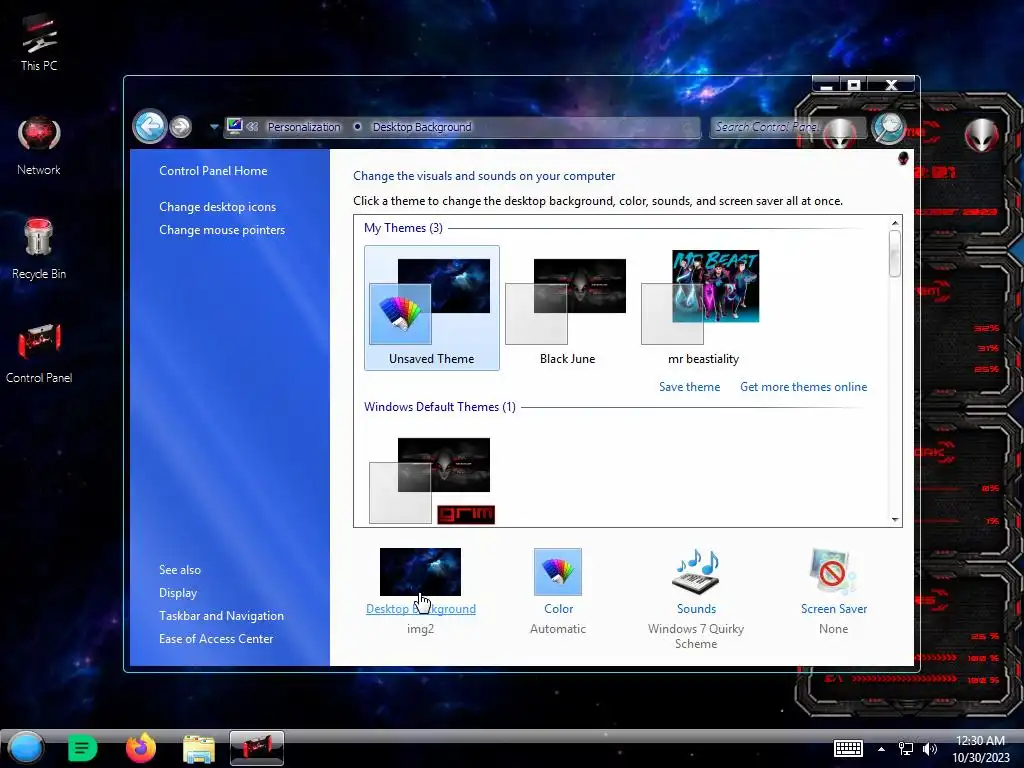The width and height of the screenshot is (1024, 768).
Task: Click the Forward navigation arrow button
Action: [181, 126]
